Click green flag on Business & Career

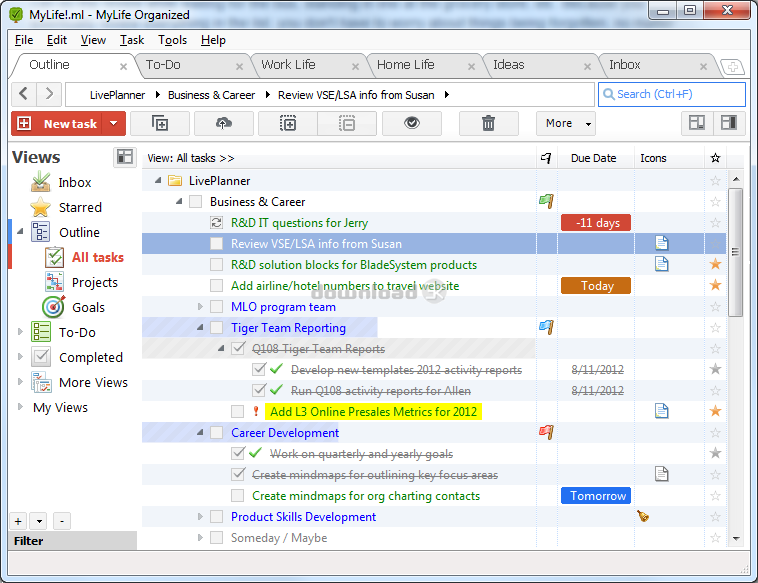click(546, 201)
